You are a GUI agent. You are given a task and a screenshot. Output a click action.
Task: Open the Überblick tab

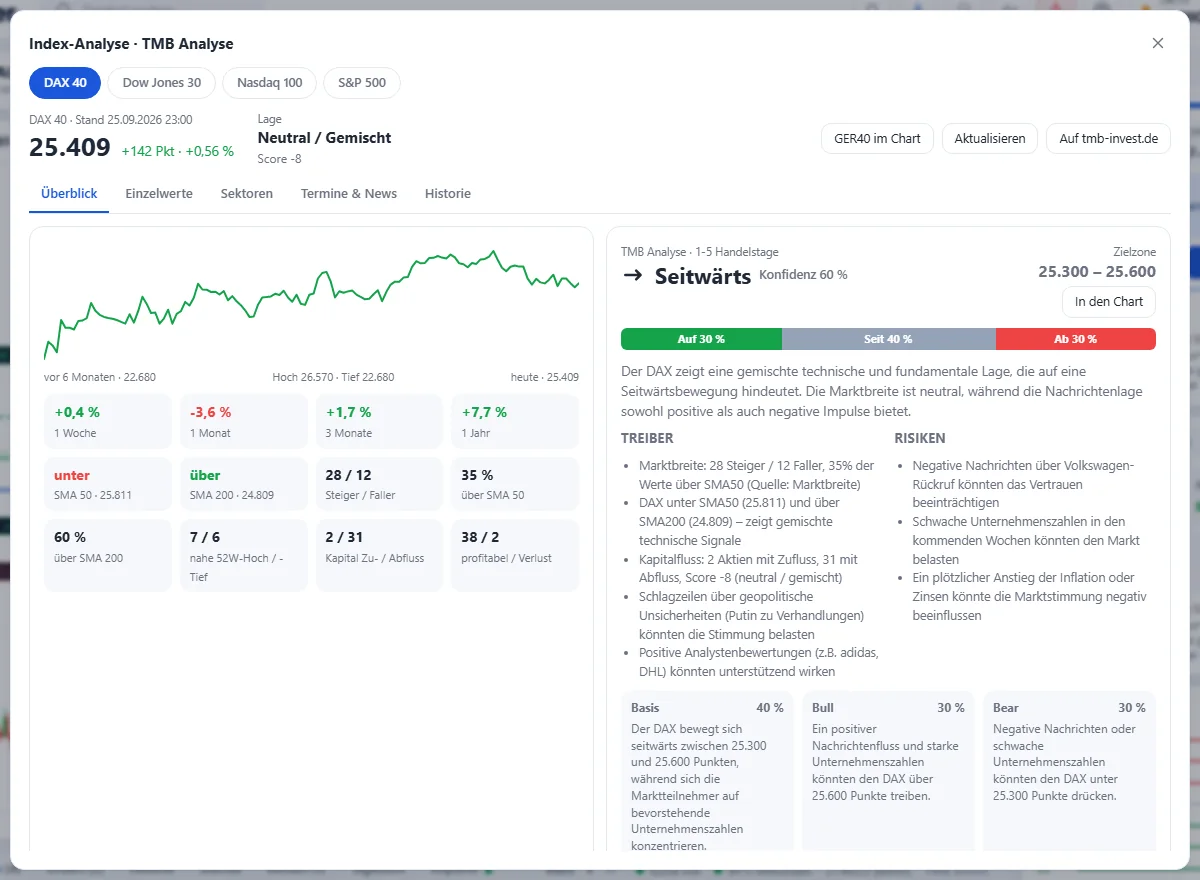69,194
